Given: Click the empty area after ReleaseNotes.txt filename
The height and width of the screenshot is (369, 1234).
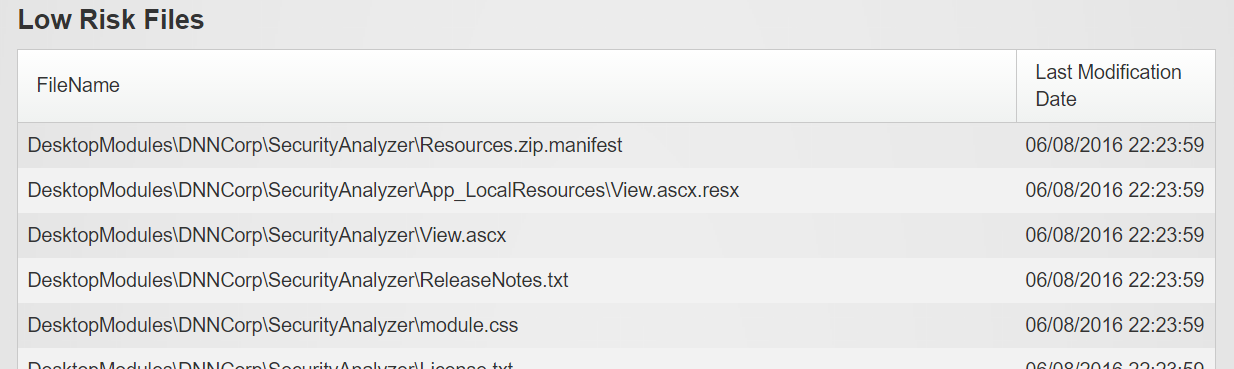Looking at the screenshot, I should 792,280.
